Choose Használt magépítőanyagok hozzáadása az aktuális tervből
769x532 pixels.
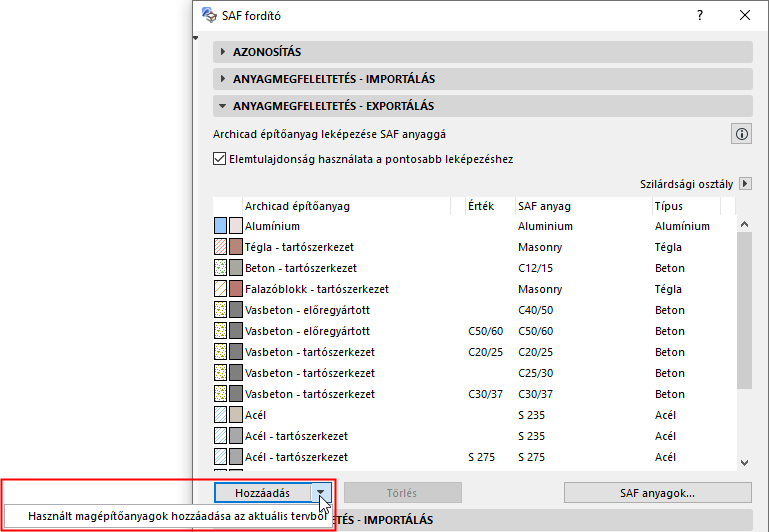point(169,516)
